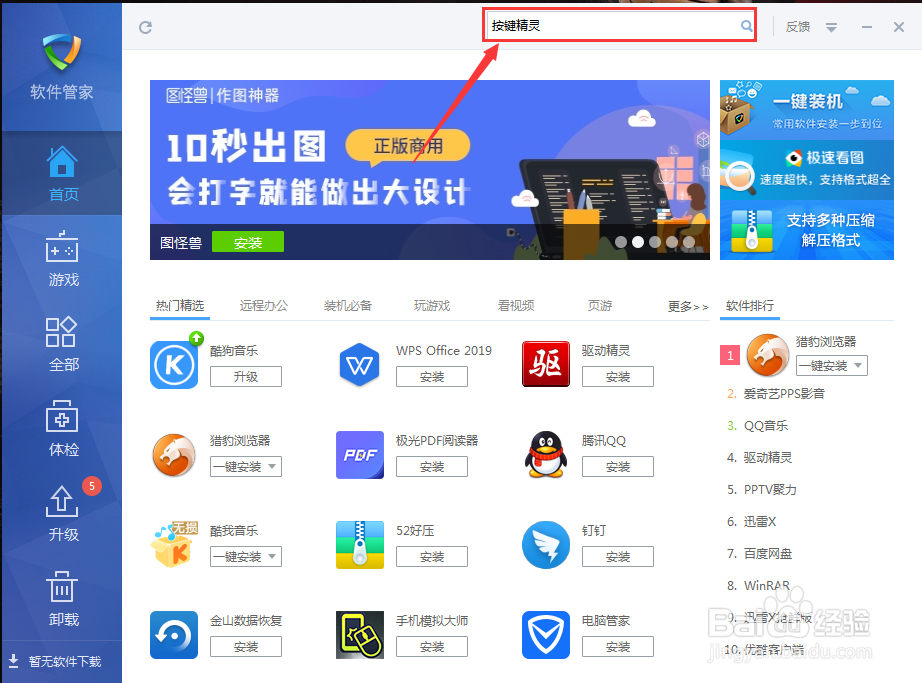Click the 驱动精灵 app icon
Image resolution: width=922 pixels, height=683 pixels.
coord(545,365)
